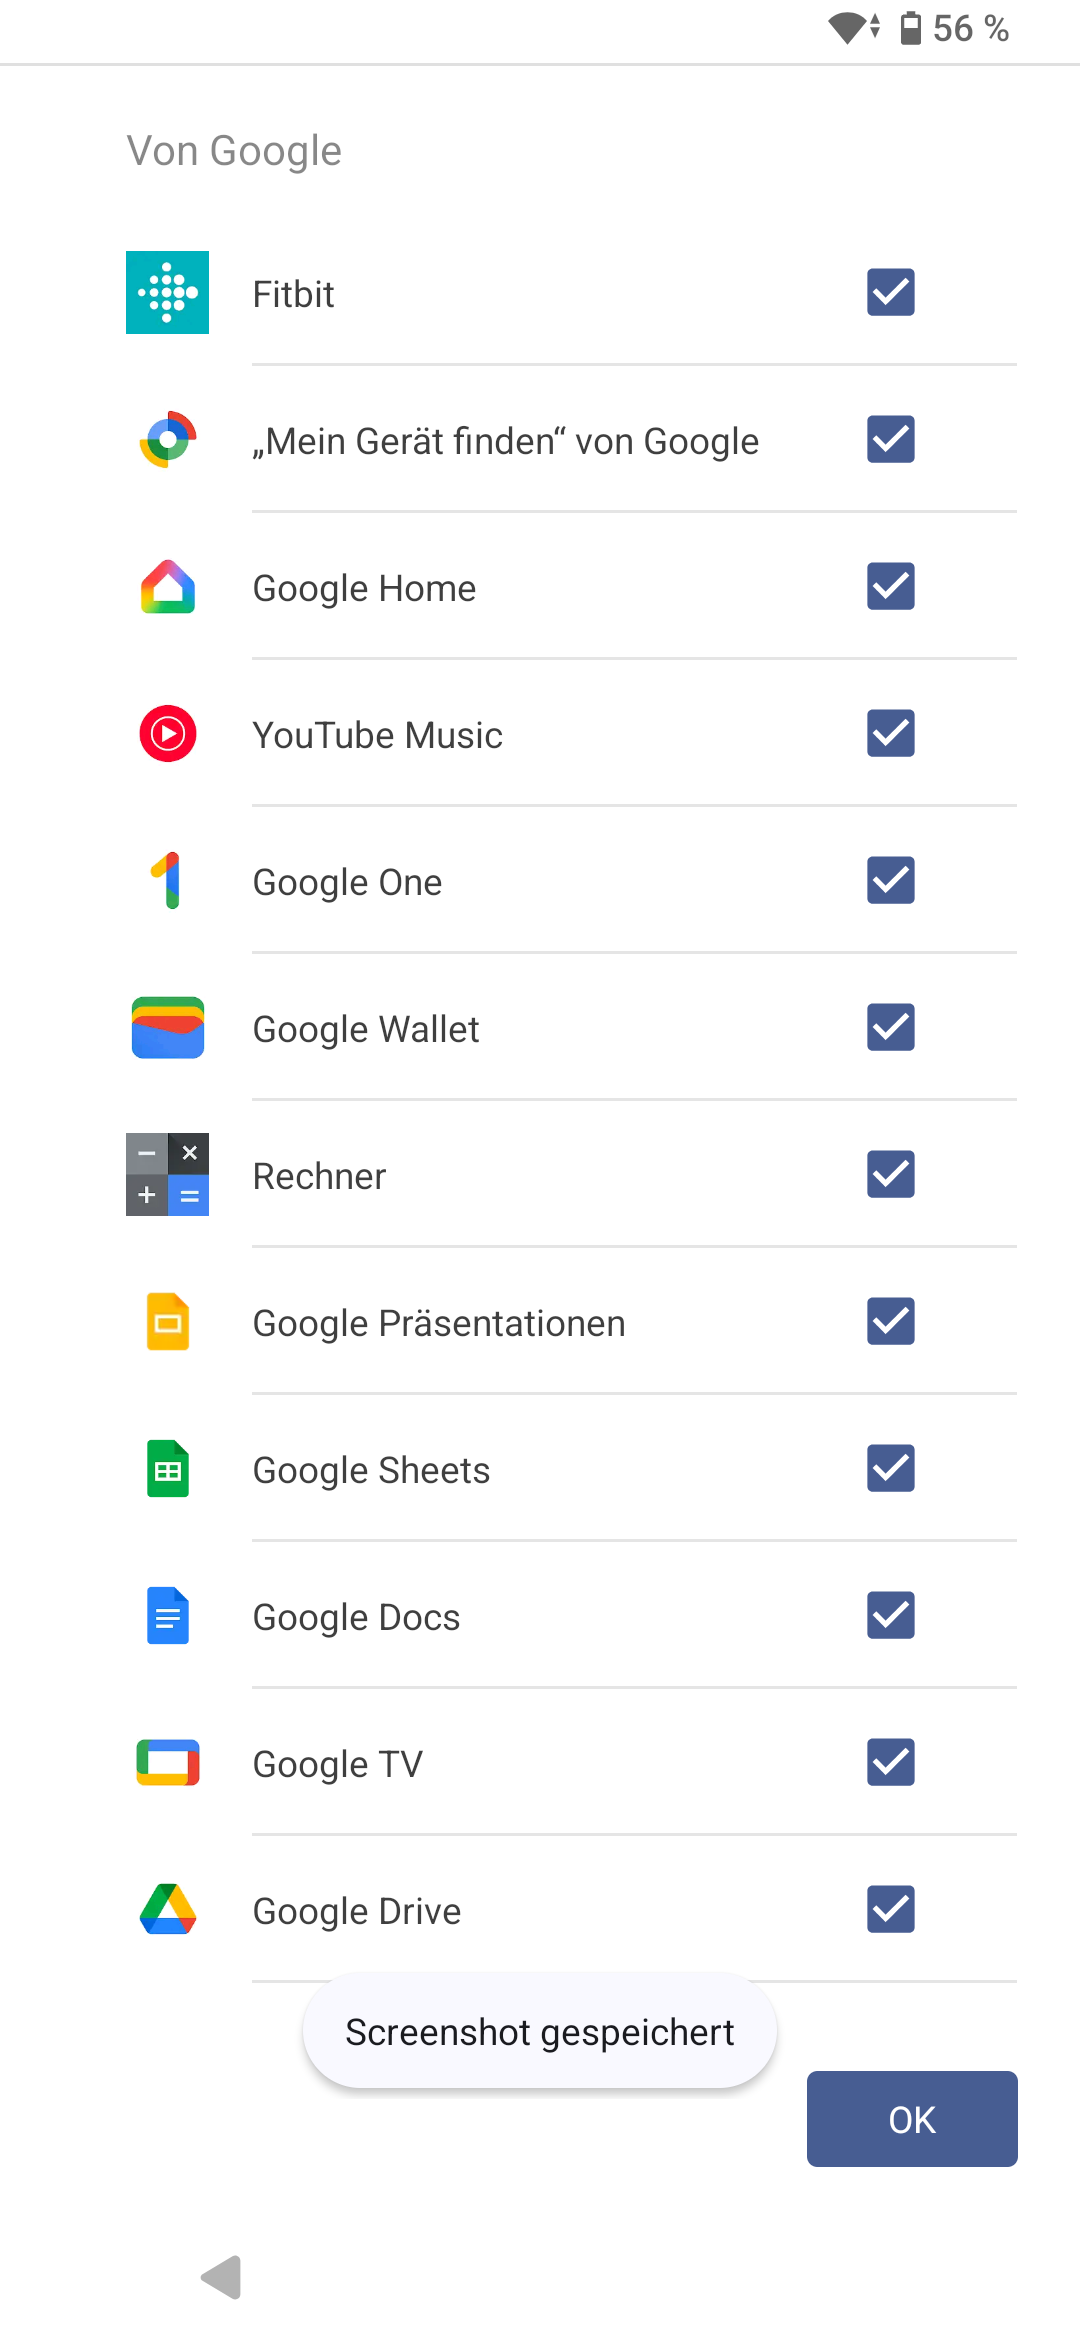
Task: Tap the back navigation arrow
Action: point(222,2277)
